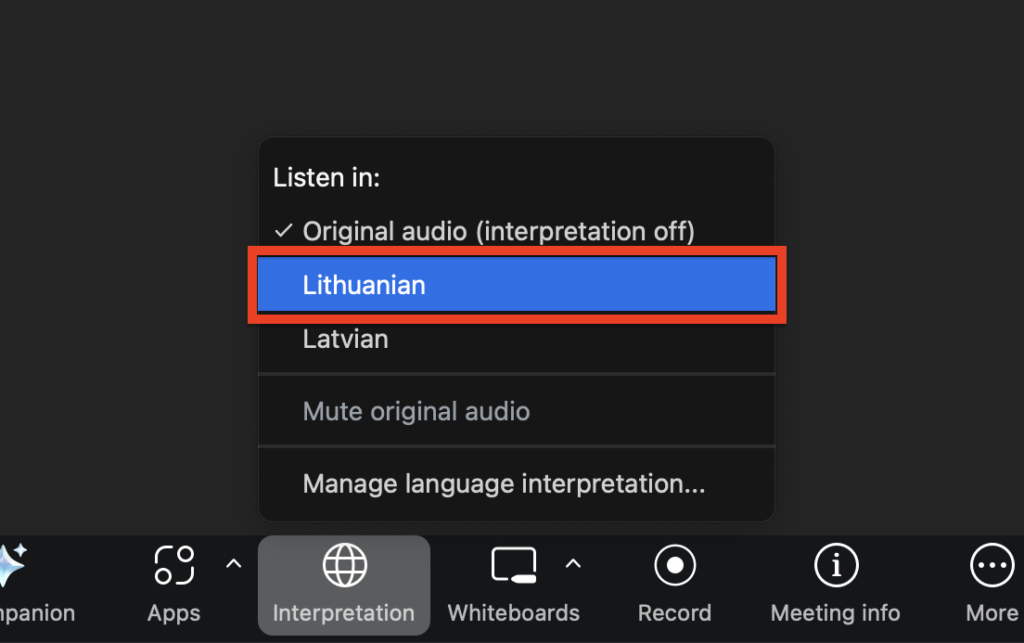The width and height of the screenshot is (1024, 643).
Task: Start recording with the Record icon
Action: pyautogui.click(x=675, y=566)
